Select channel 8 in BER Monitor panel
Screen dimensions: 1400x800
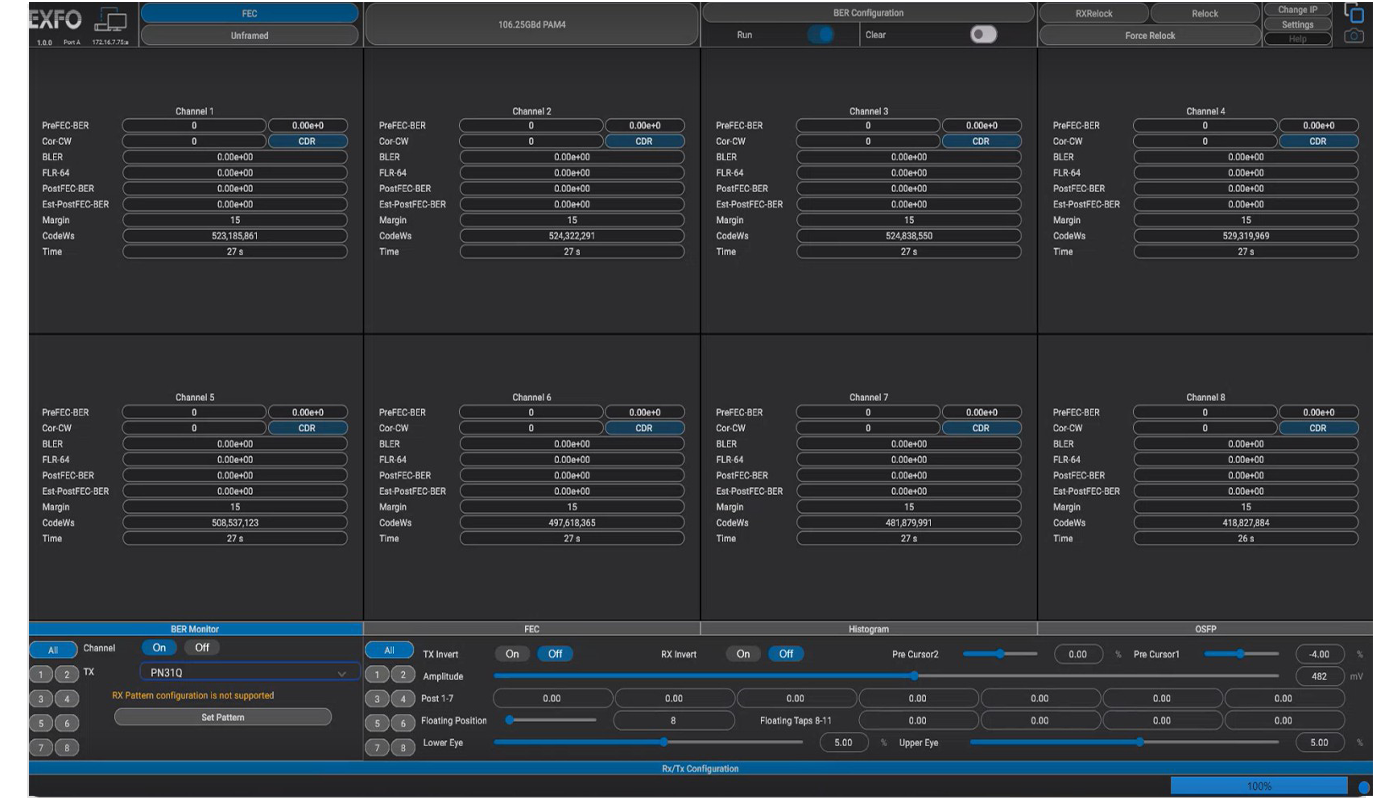[x=65, y=746]
